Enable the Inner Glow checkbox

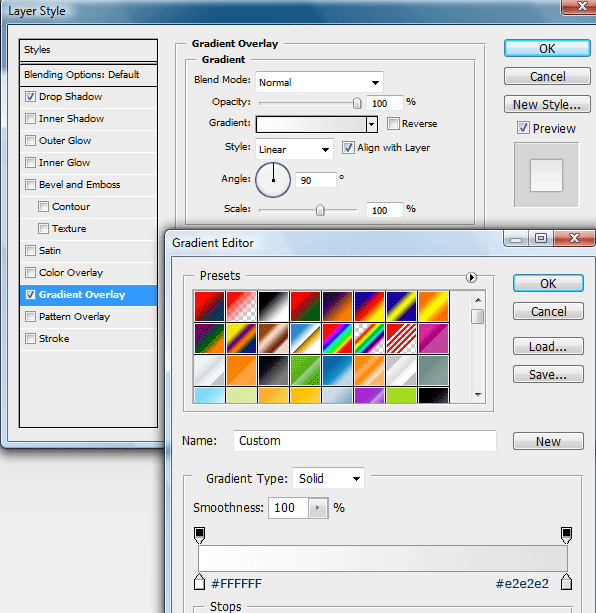tap(30, 162)
